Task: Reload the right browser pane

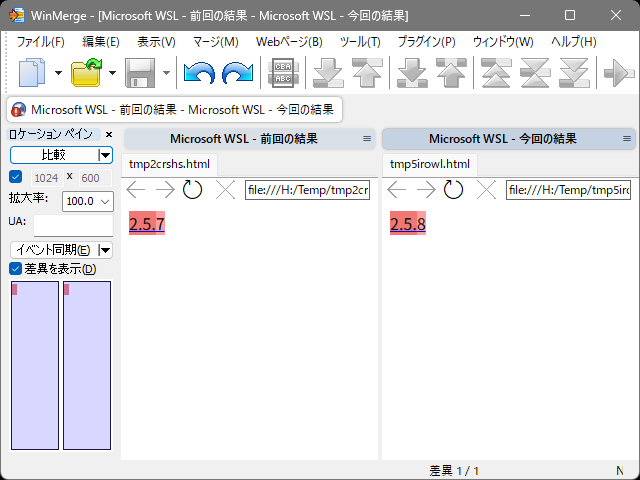Action: pos(453,190)
